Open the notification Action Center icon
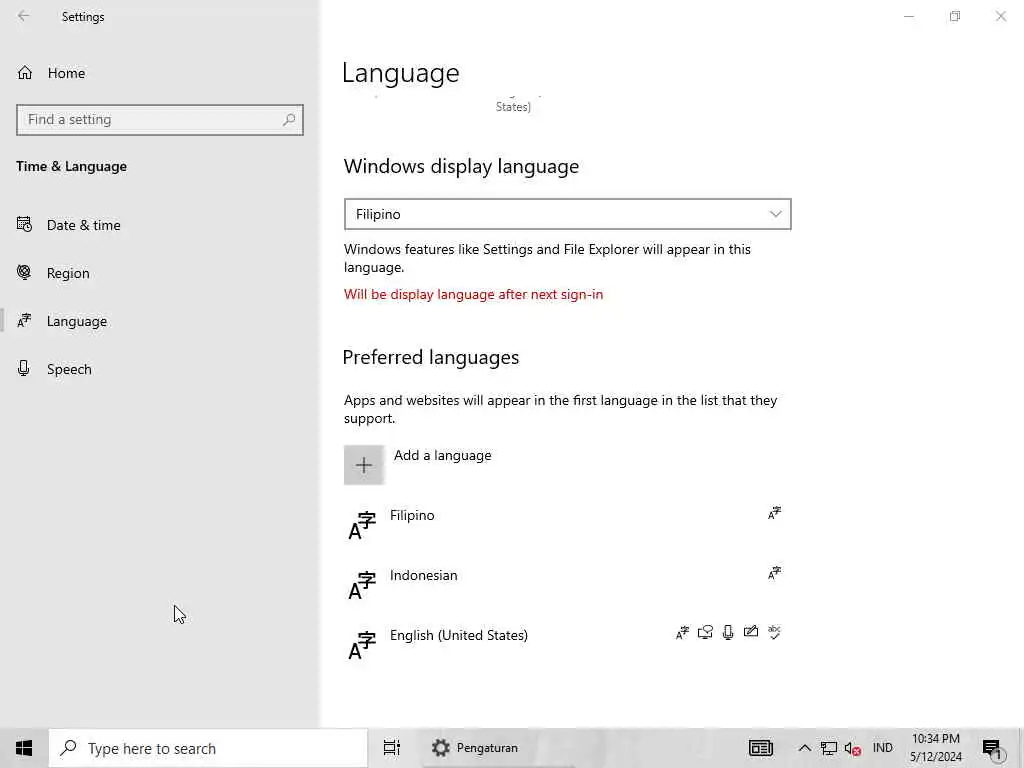 [993, 749]
